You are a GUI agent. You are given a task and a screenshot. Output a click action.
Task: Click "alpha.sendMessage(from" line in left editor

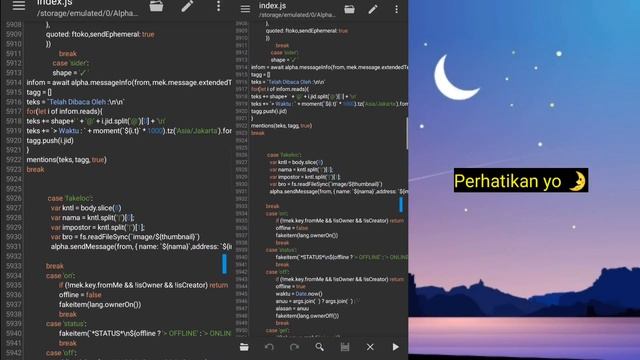point(141,247)
